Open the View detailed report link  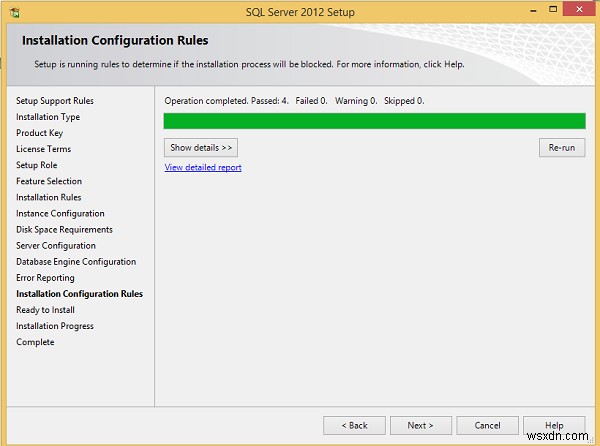click(203, 168)
